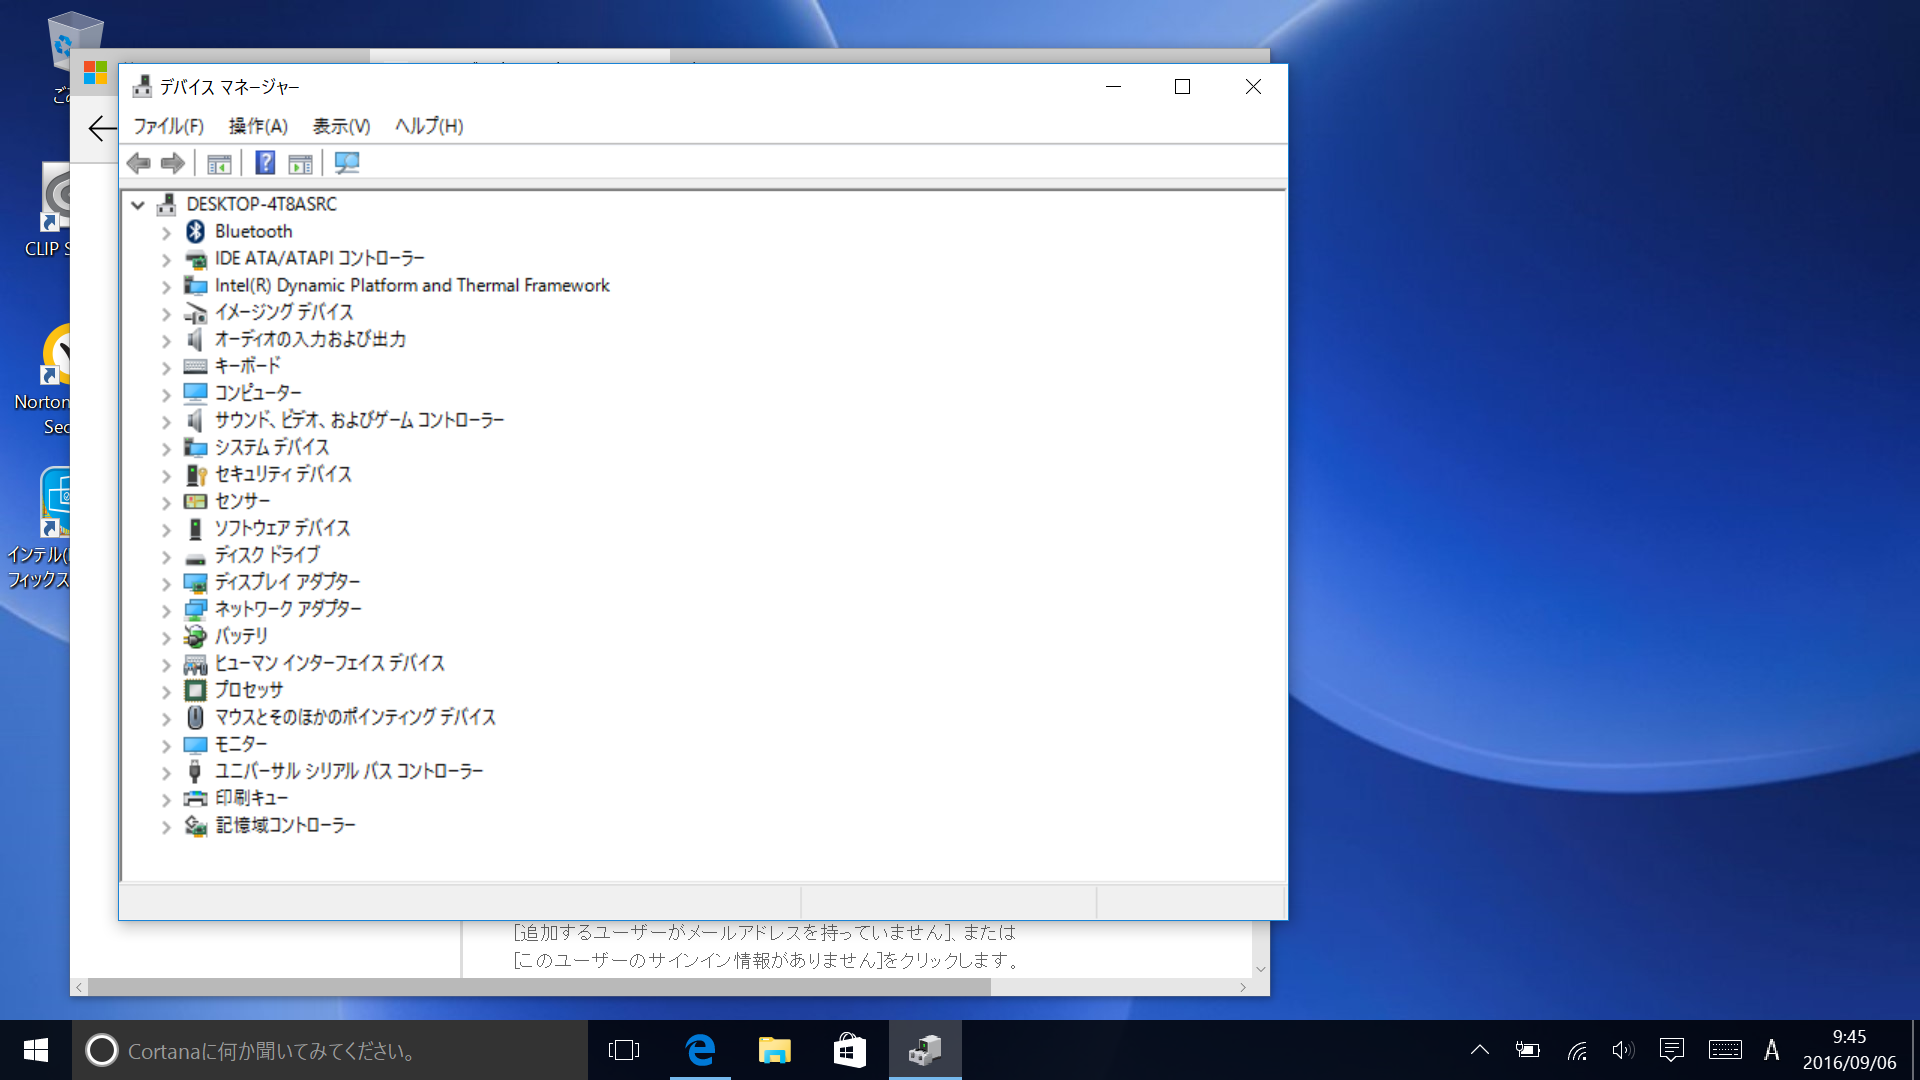Open File Explorer from the taskbar
The image size is (1920, 1080).
tap(774, 1050)
